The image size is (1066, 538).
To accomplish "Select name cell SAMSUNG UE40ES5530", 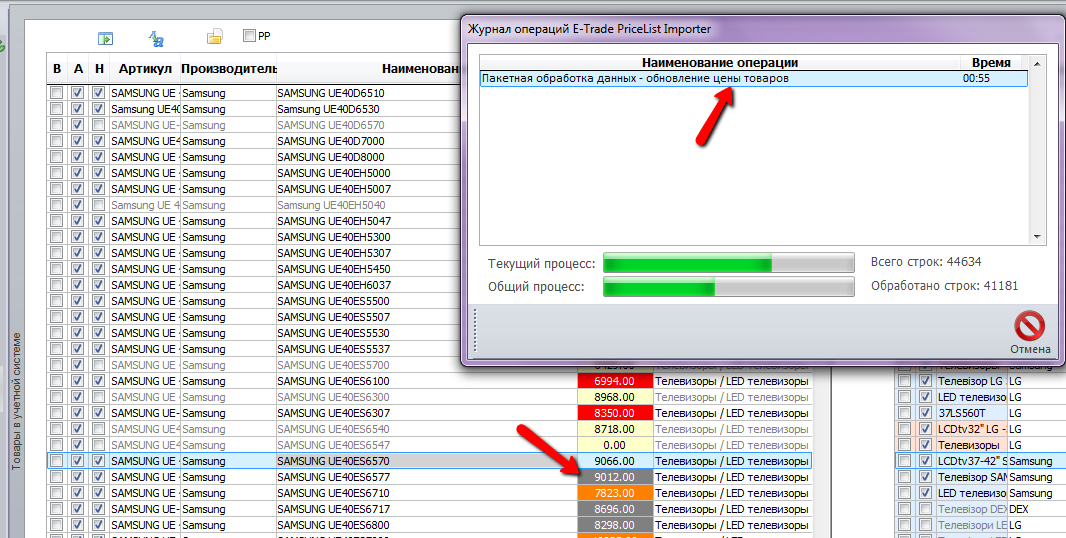I will [x=368, y=333].
